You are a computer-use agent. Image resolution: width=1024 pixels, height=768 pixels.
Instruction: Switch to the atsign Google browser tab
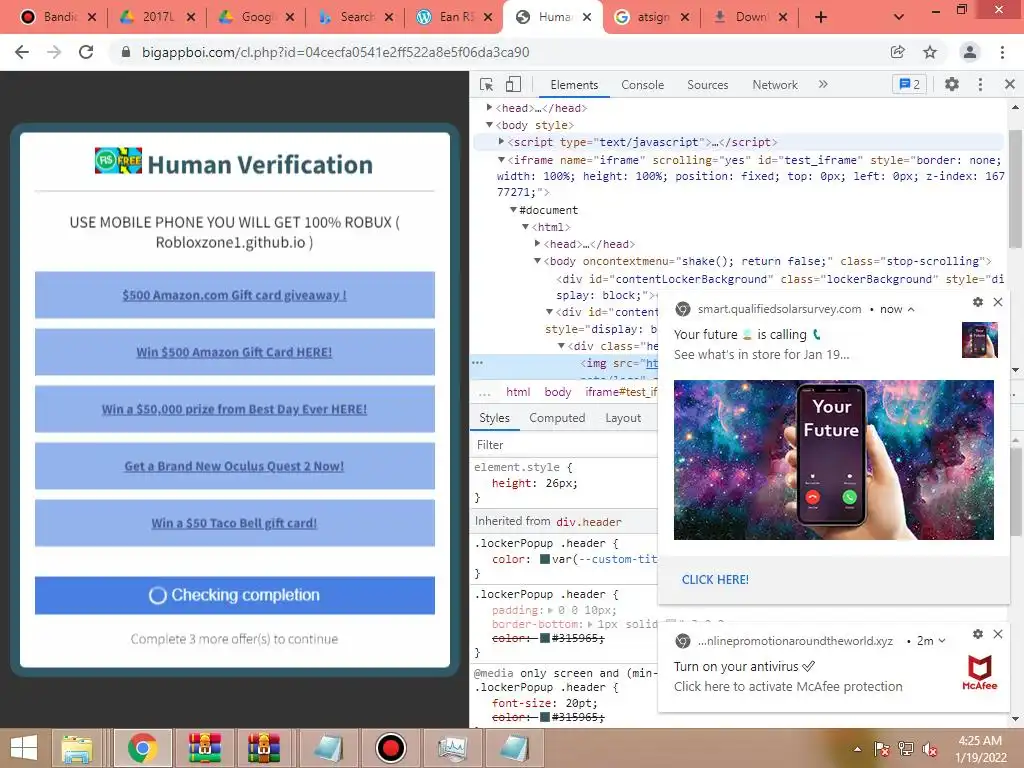(651, 17)
